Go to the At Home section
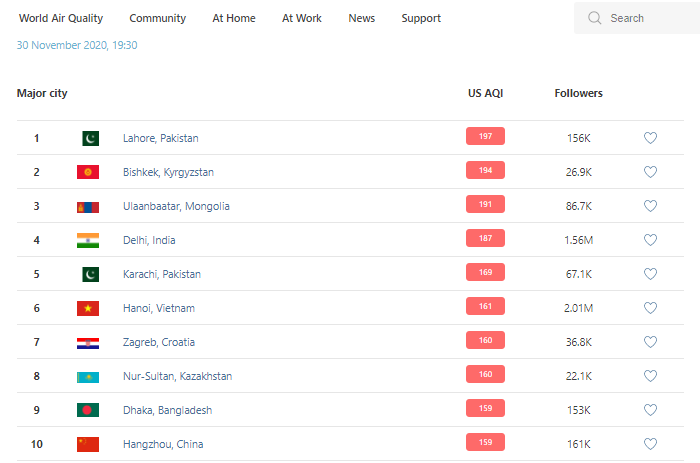Image resolution: width=700 pixels, height=463 pixels. (x=234, y=18)
